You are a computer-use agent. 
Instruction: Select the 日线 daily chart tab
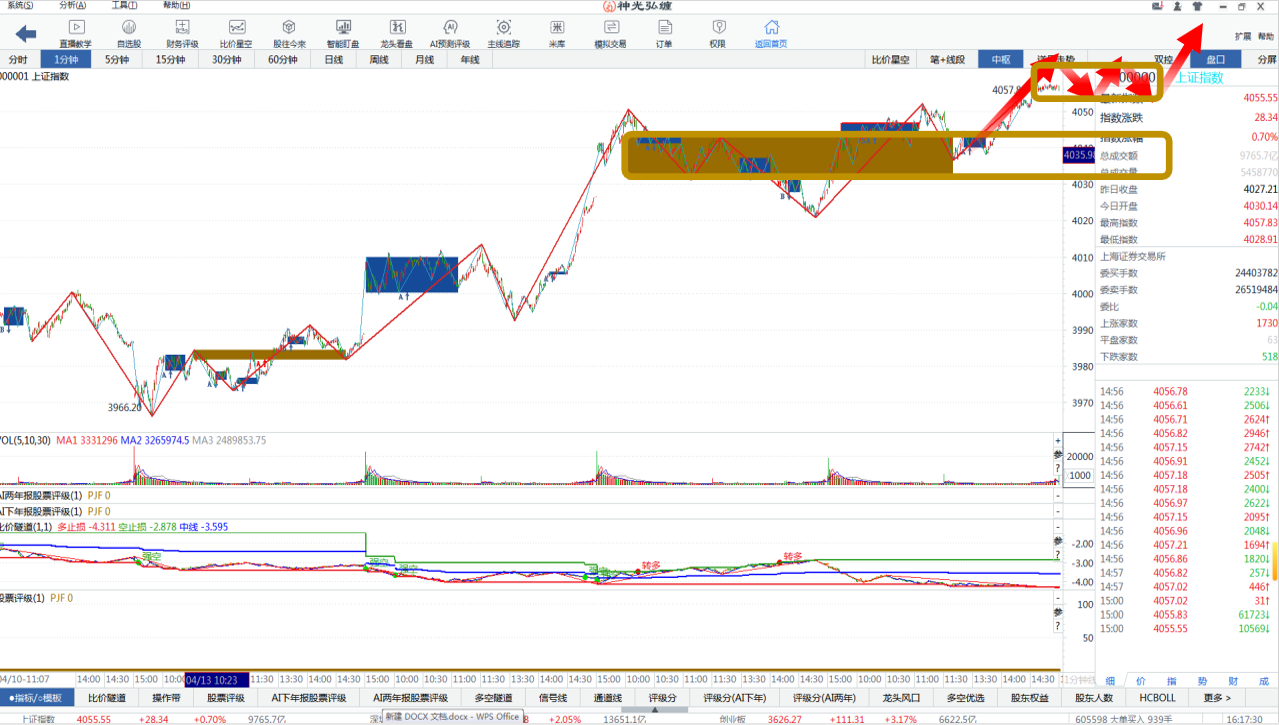pyautogui.click(x=333, y=60)
